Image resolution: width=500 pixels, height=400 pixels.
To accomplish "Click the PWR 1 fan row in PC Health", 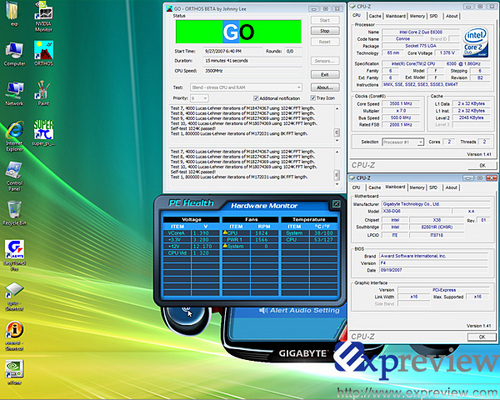I will pos(250,240).
